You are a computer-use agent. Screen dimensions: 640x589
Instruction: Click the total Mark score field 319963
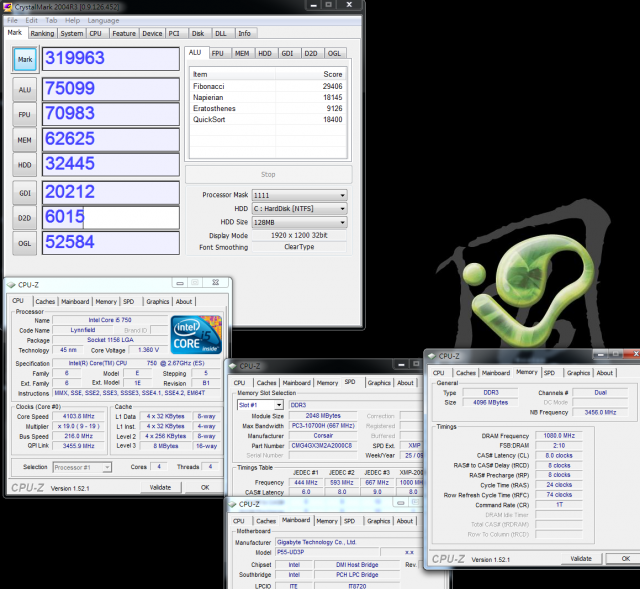[x=111, y=59]
